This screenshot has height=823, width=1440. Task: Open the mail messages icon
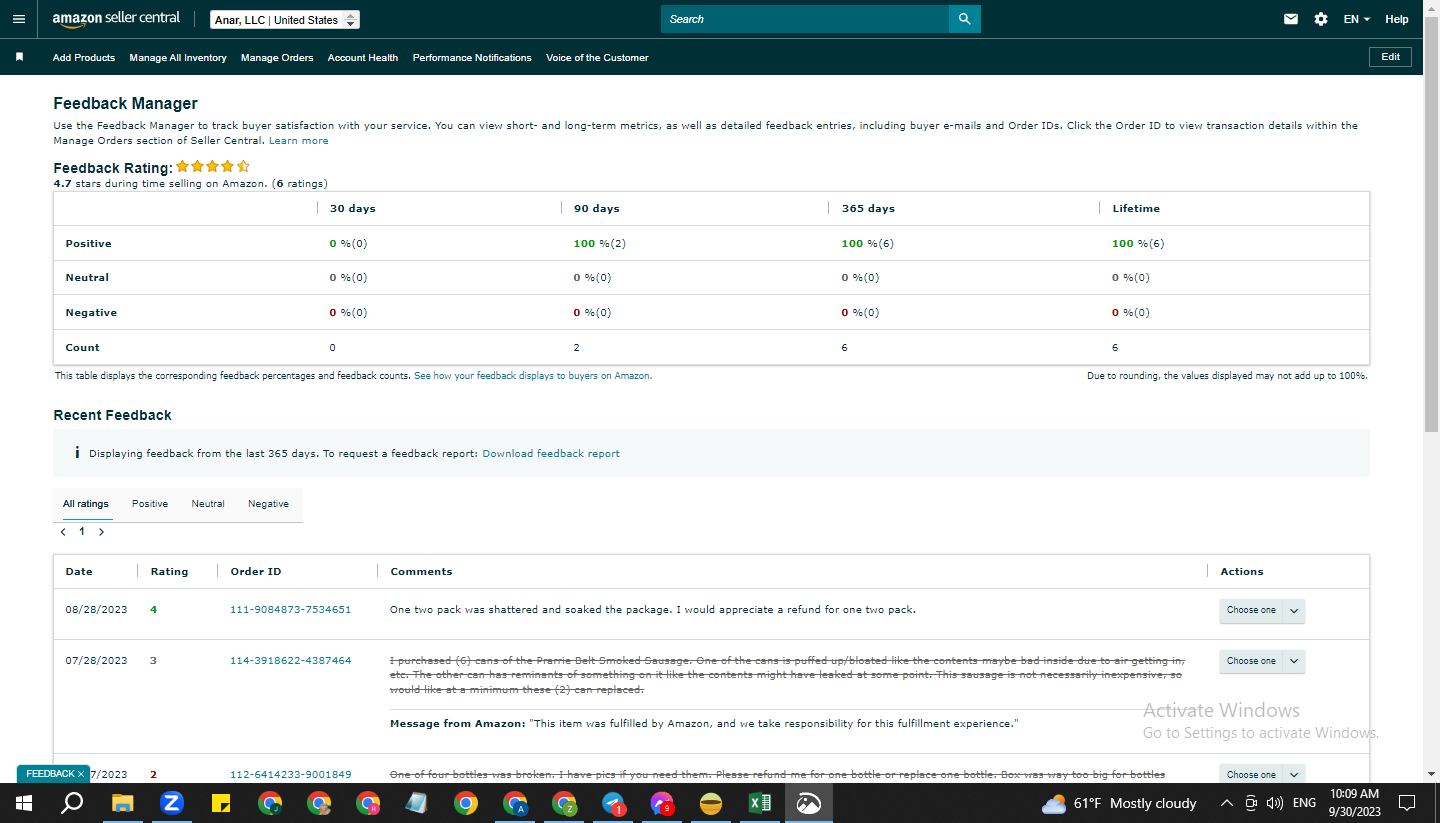click(x=1291, y=19)
